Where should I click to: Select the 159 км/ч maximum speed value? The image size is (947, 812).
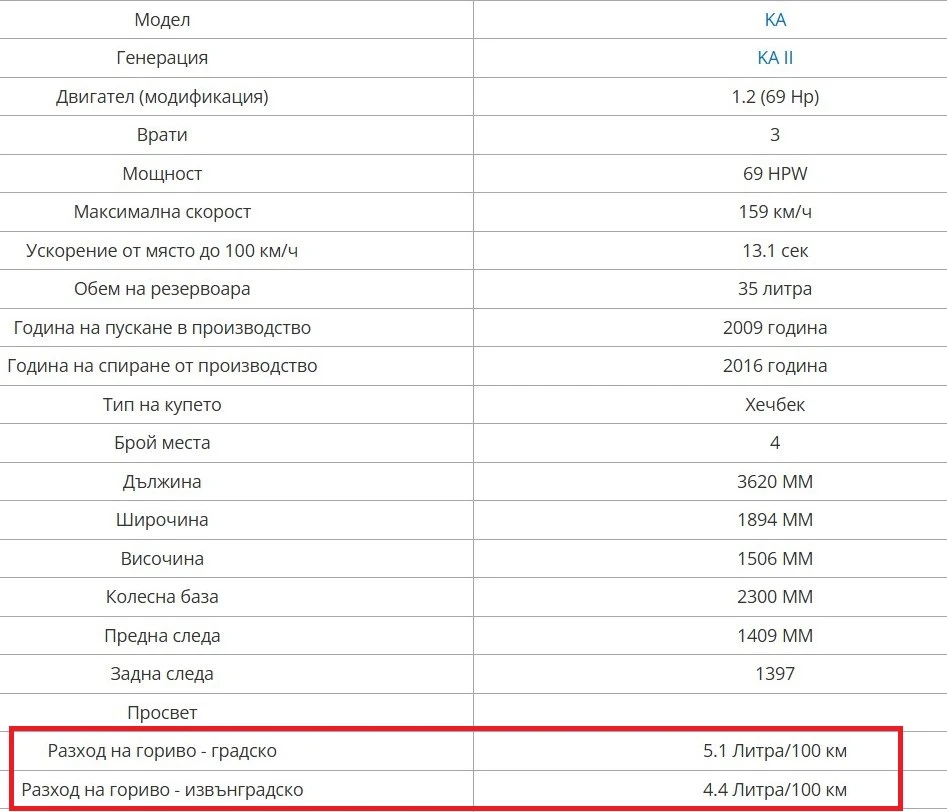775,212
